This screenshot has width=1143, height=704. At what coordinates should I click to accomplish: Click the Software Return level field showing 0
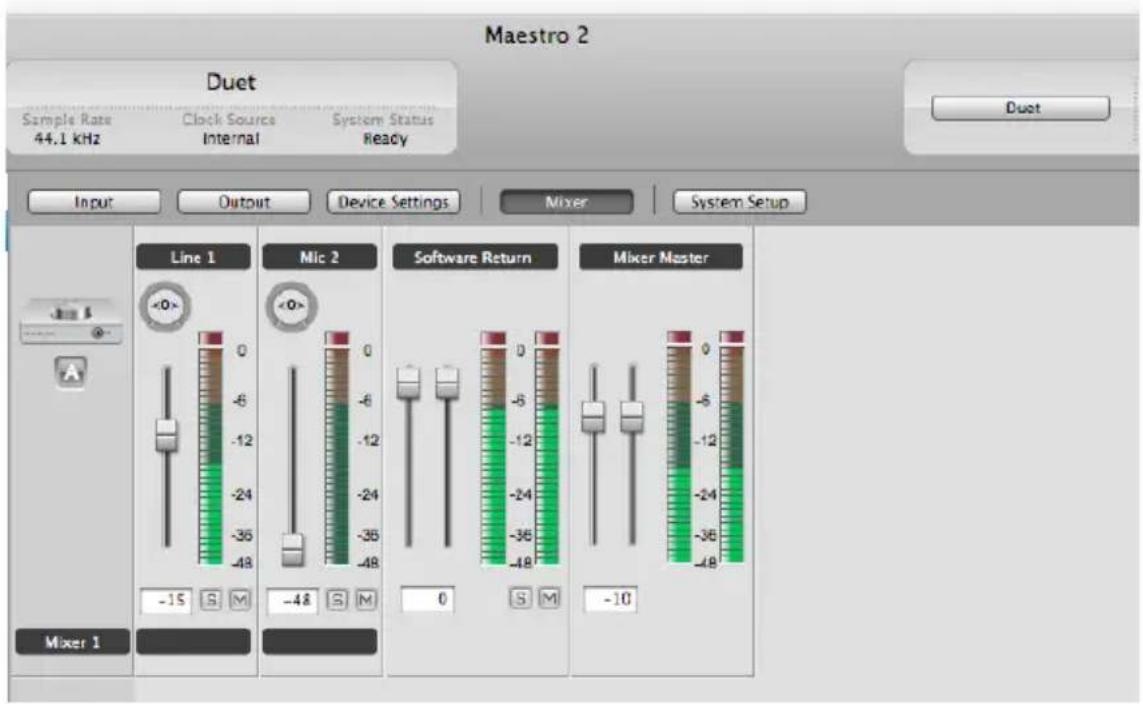[x=427, y=599]
